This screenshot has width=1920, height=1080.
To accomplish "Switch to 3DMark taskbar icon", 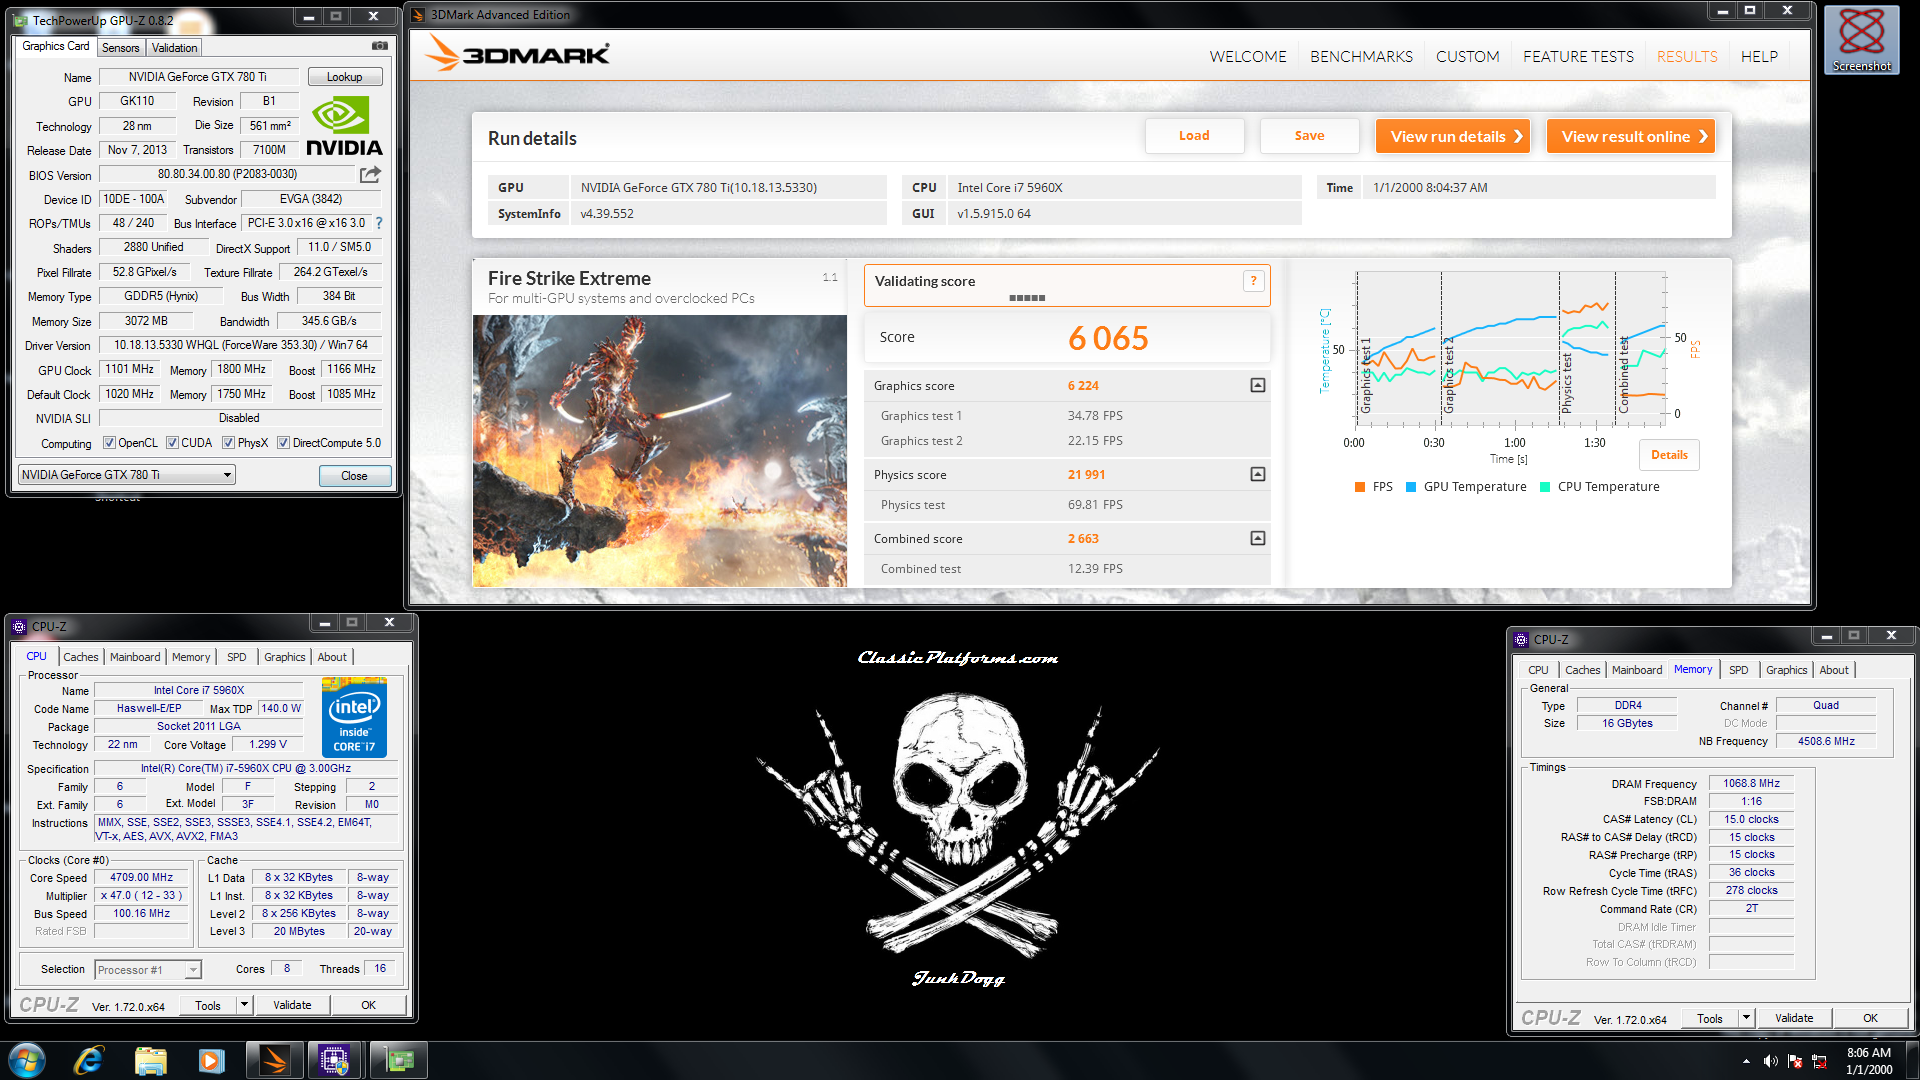I will [x=274, y=1060].
